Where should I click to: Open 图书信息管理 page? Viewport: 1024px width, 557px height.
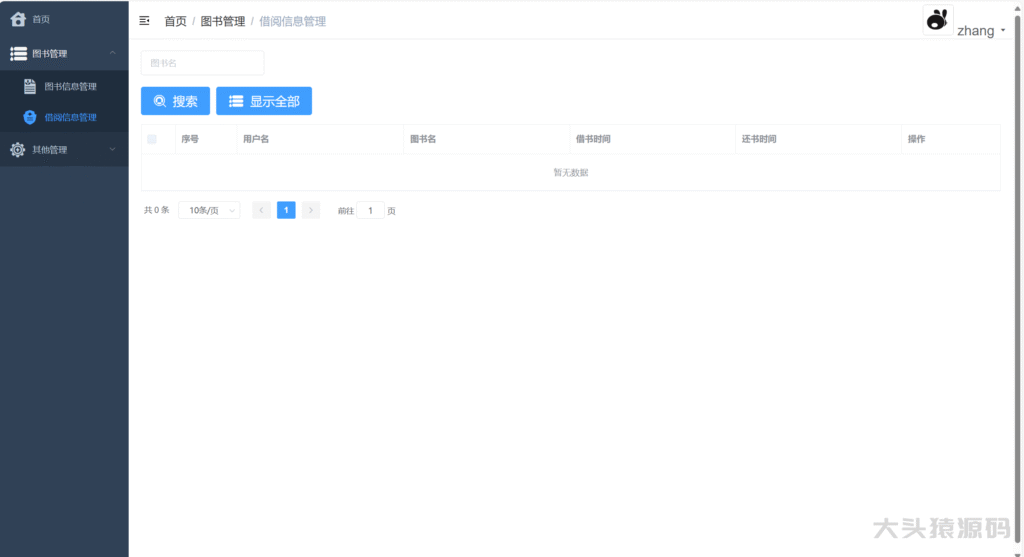point(64,86)
